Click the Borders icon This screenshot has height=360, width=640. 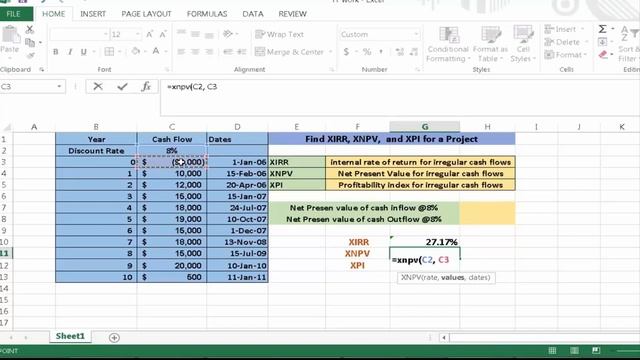[x=109, y=52]
